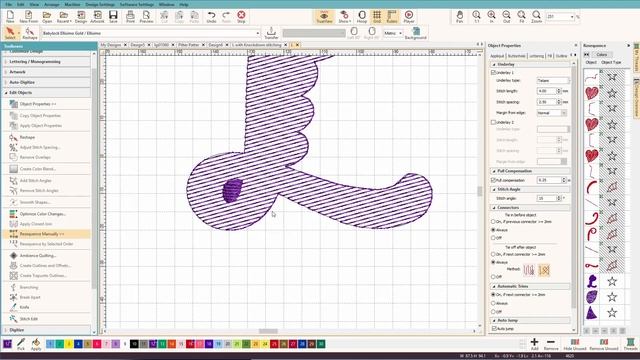Click the Print icon
Screen dimensions: 640x360
(130, 17)
